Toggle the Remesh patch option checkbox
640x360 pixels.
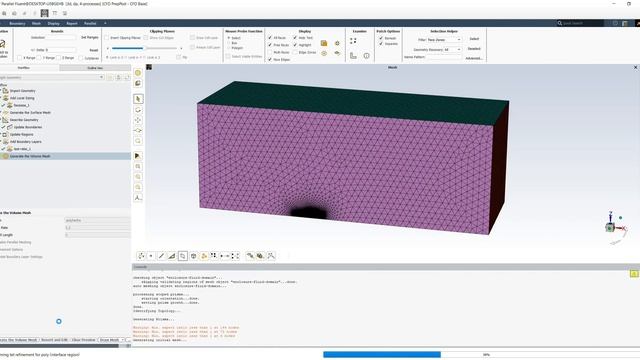(381, 38)
